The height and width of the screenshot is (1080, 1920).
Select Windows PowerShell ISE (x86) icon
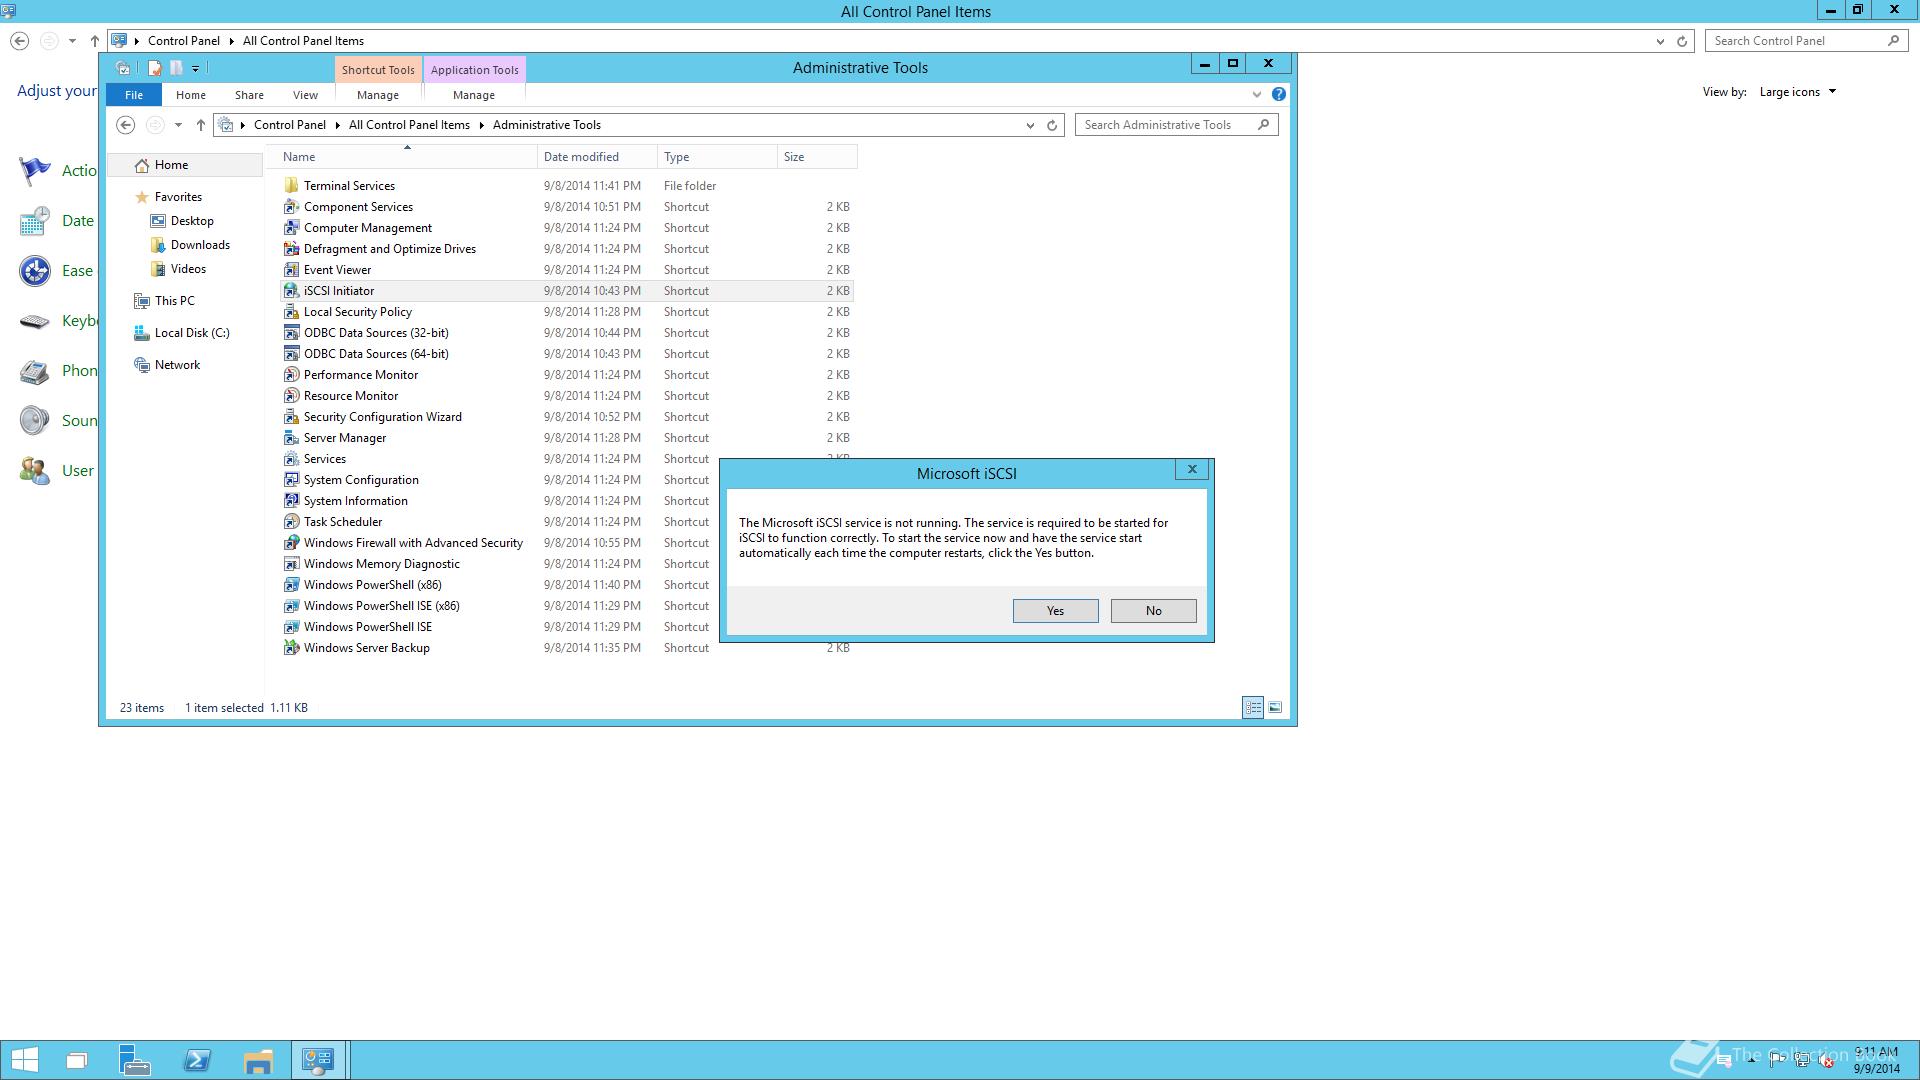291,605
